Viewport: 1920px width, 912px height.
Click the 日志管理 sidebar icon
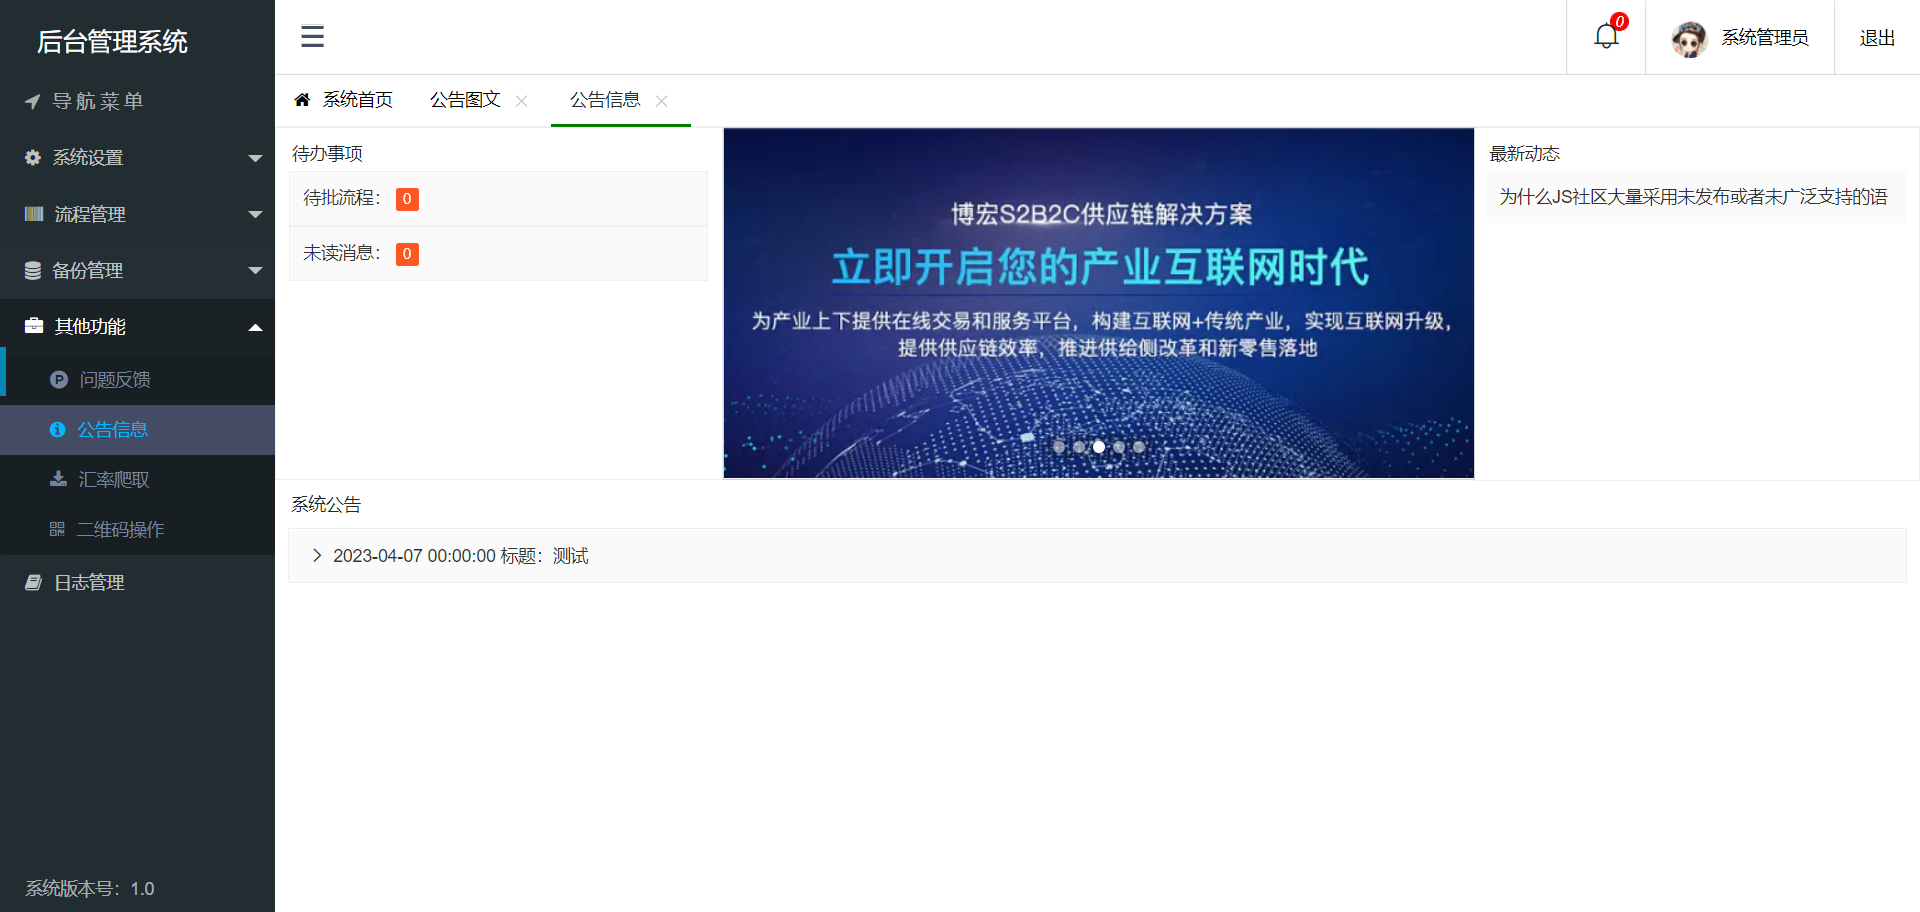pyautogui.click(x=31, y=582)
